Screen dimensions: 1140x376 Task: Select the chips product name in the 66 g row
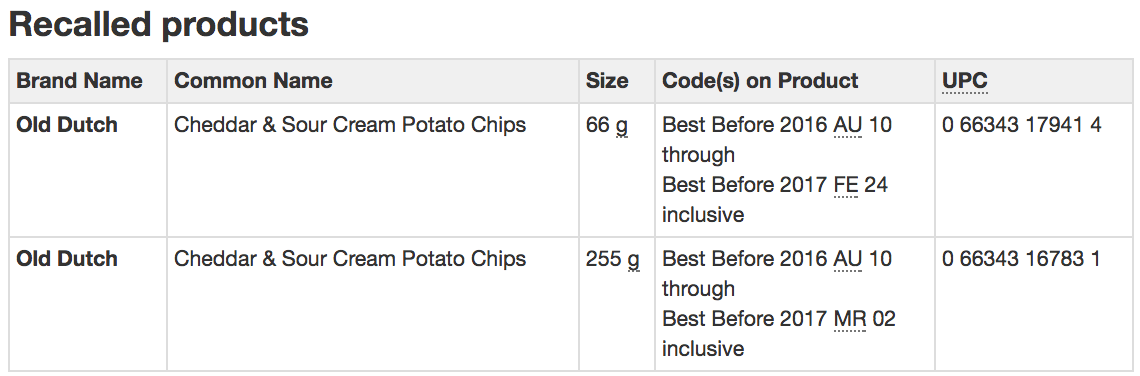coord(350,125)
